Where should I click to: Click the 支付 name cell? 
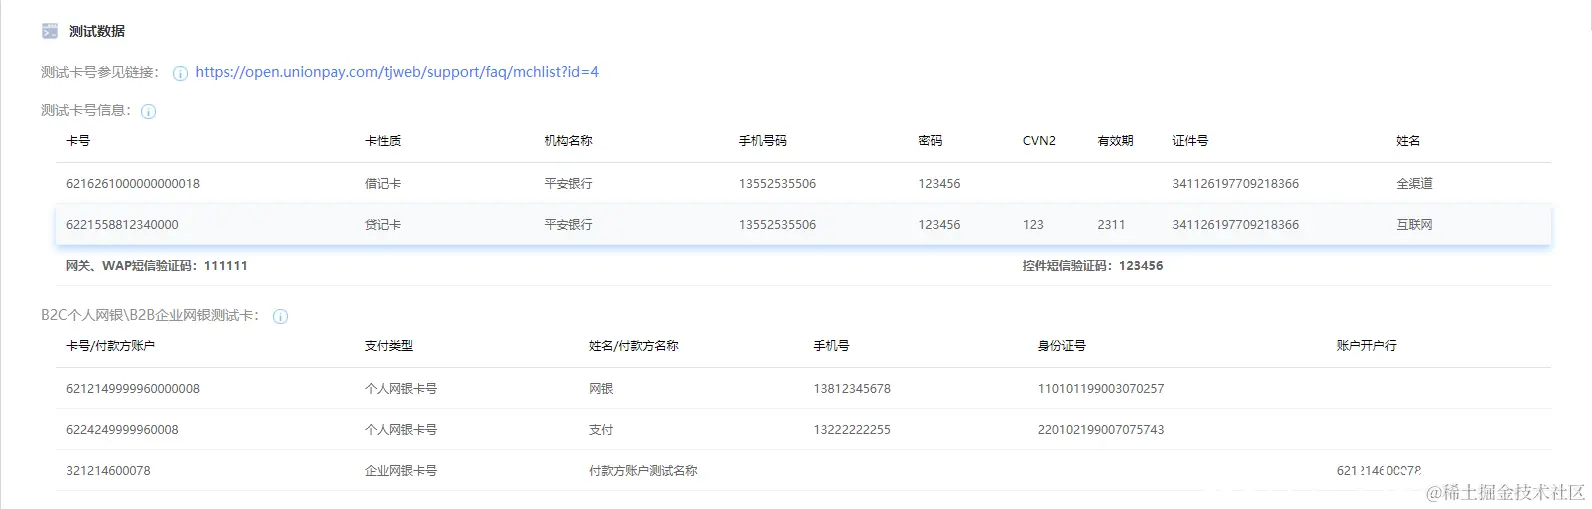[x=601, y=430]
